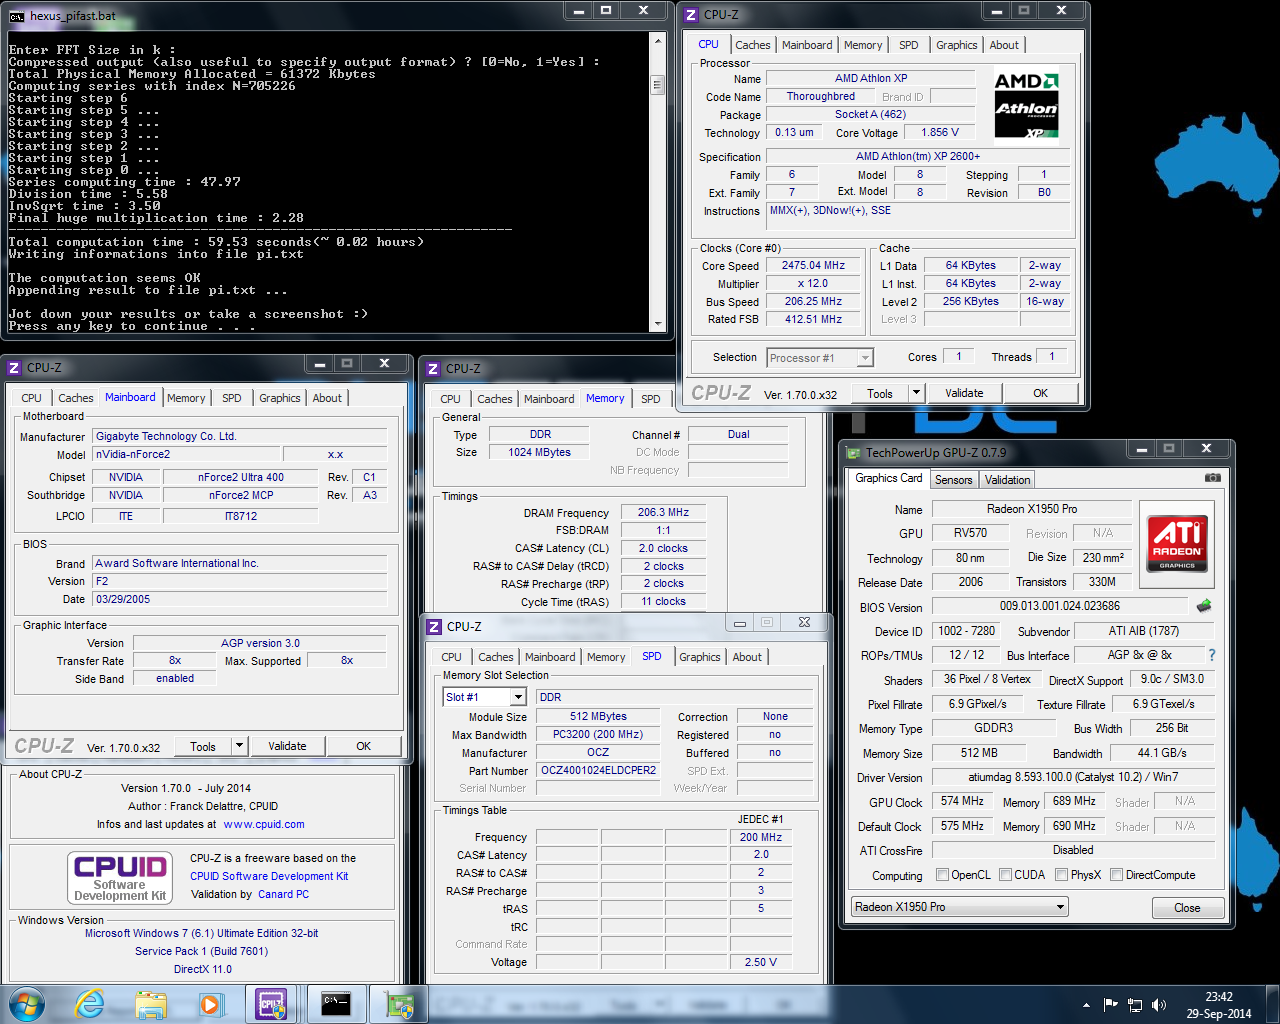Select the Command Prompt taskbar icon
Image resolution: width=1280 pixels, height=1024 pixels.
(x=336, y=1004)
